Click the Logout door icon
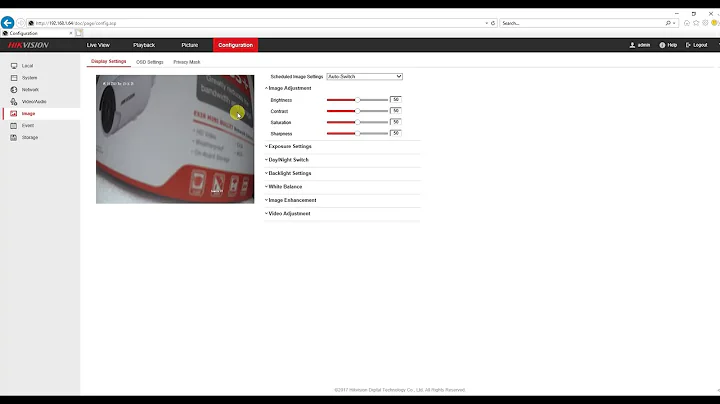The width and height of the screenshot is (720, 404). coord(688,45)
